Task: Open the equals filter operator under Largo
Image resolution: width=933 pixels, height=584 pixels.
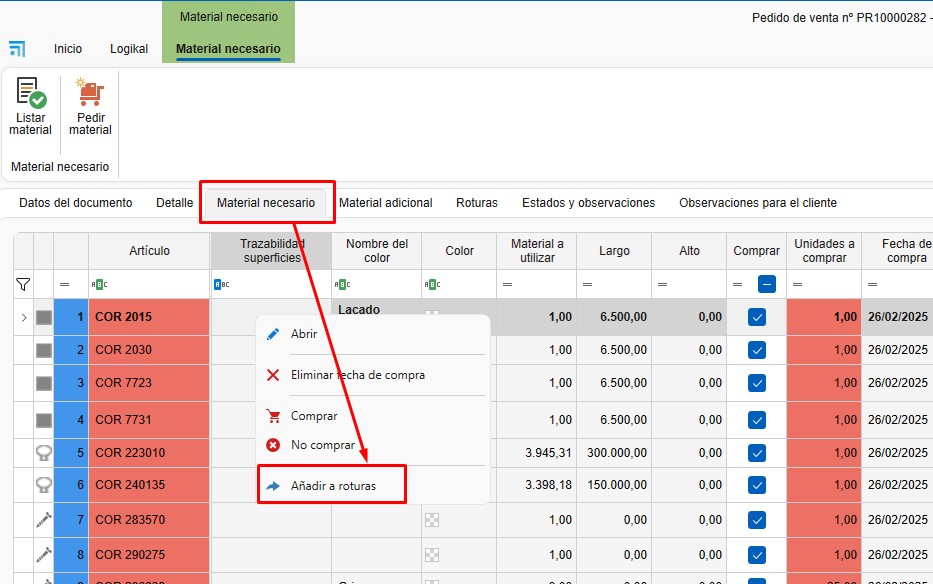Action: [587, 285]
